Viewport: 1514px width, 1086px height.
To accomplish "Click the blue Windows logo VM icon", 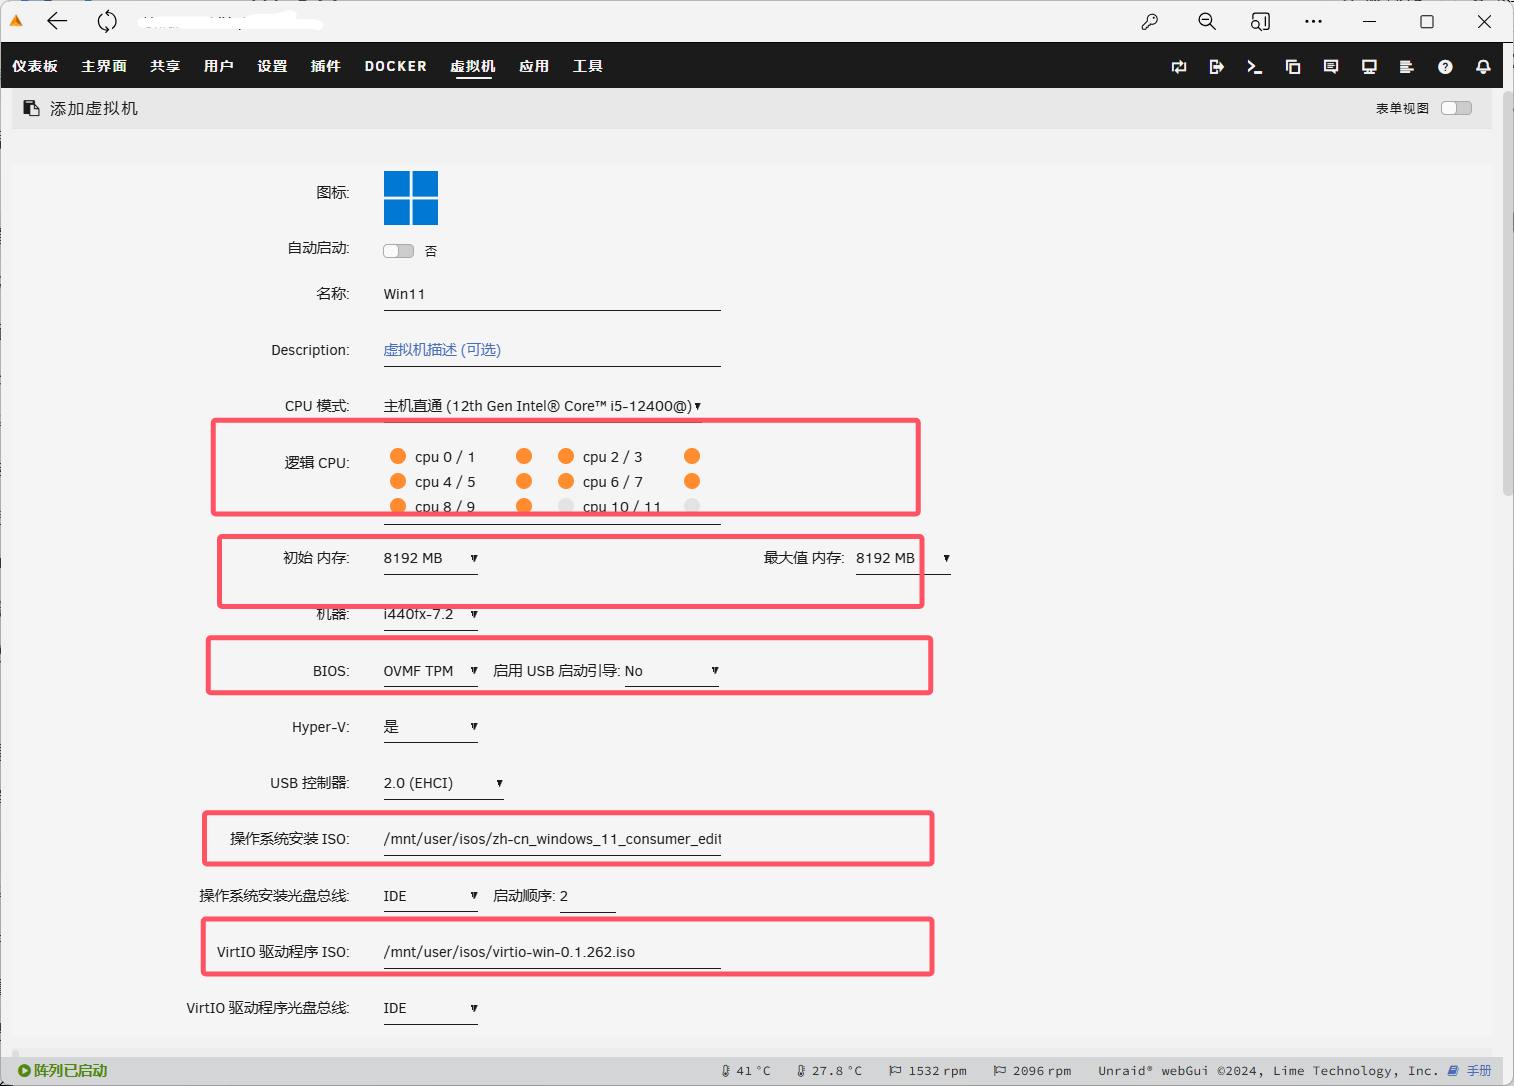I will (x=411, y=198).
